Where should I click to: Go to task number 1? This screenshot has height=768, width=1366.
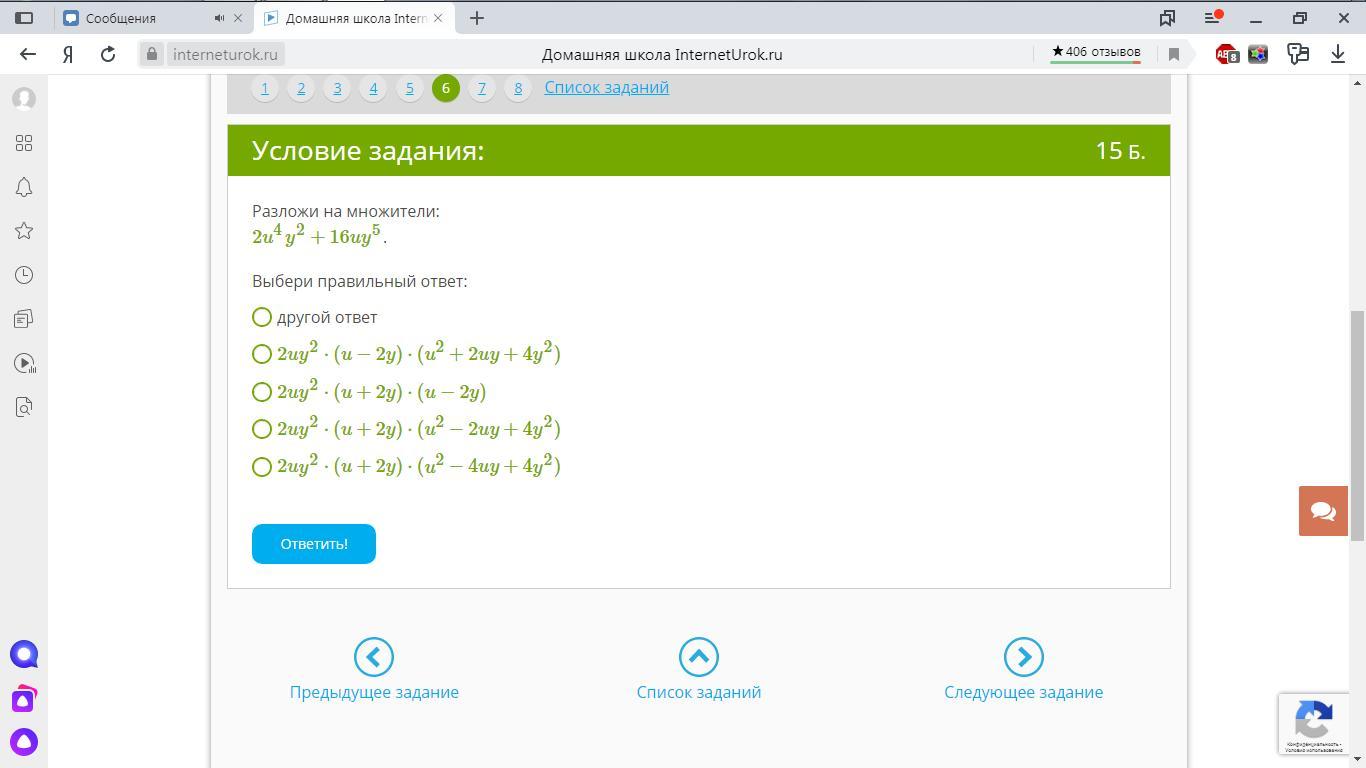point(265,88)
